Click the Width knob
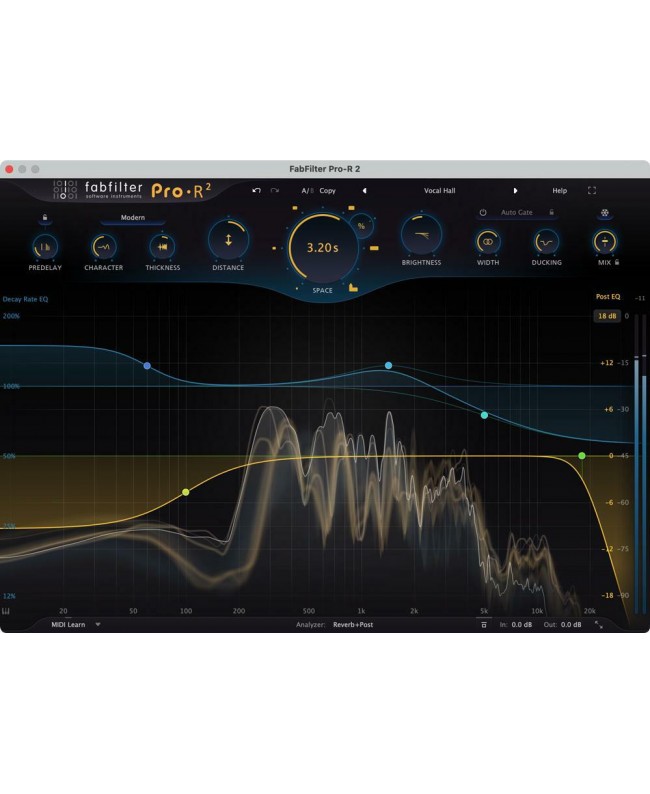Screen dimensions: 650x794 pos(488,242)
